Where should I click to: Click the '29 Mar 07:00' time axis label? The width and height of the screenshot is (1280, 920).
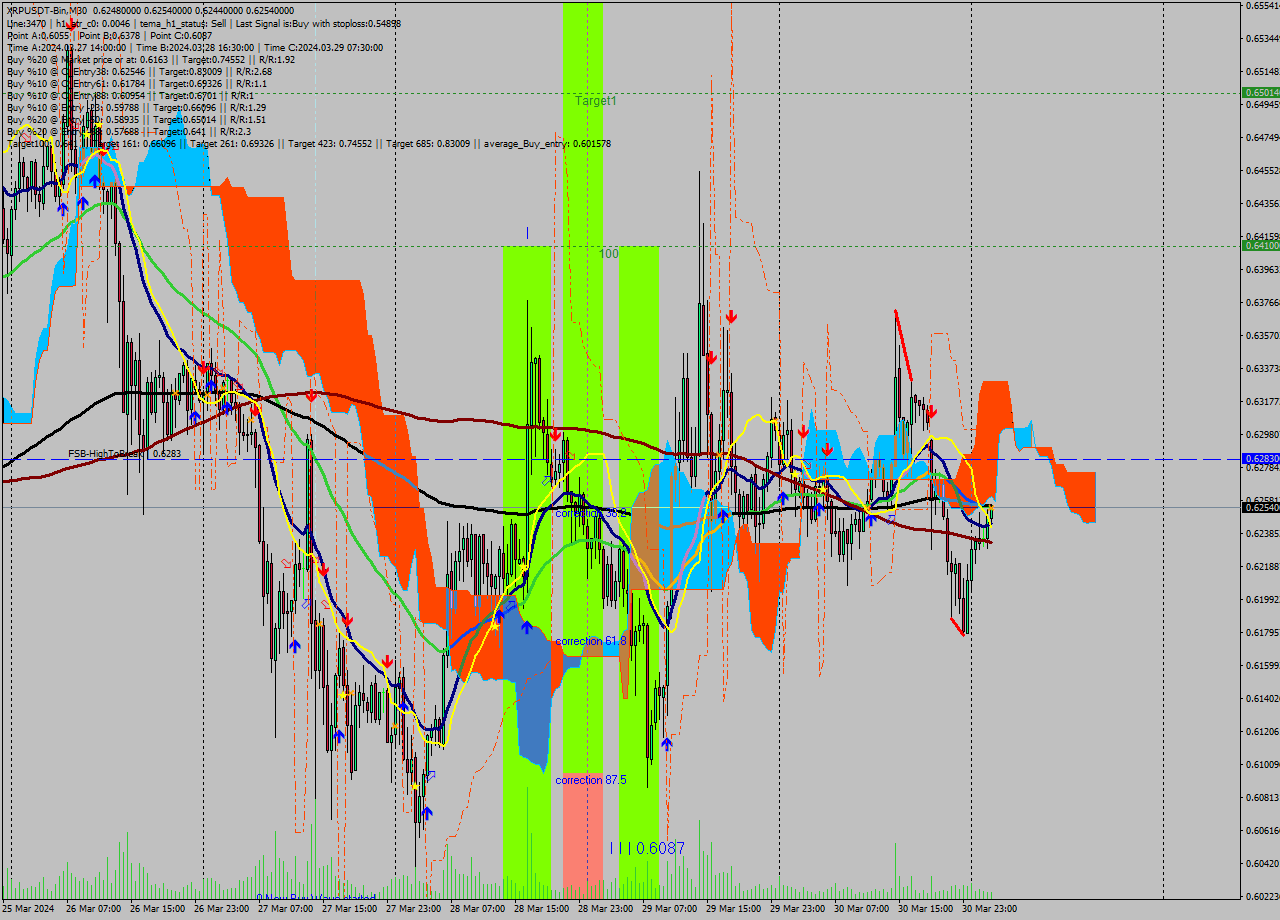point(669,909)
